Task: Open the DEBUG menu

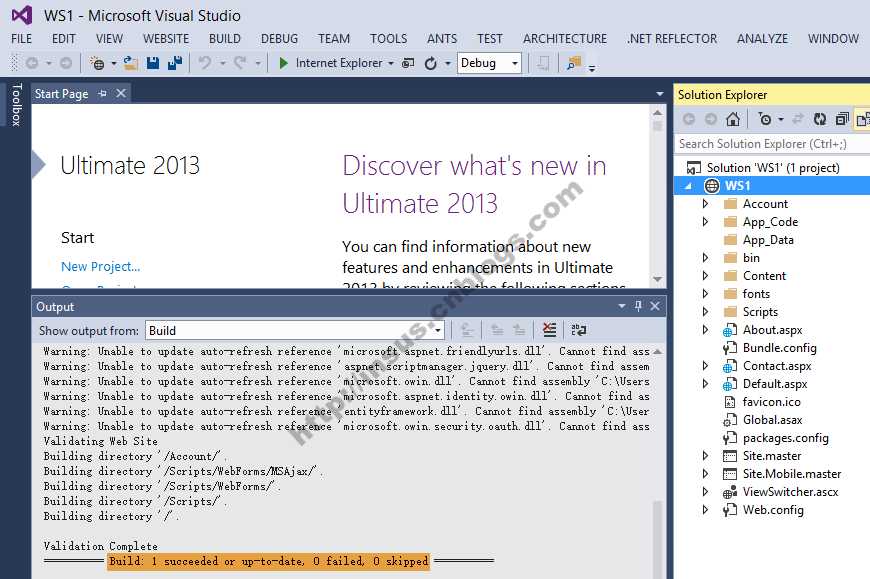Action: pyautogui.click(x=280, y=39)
